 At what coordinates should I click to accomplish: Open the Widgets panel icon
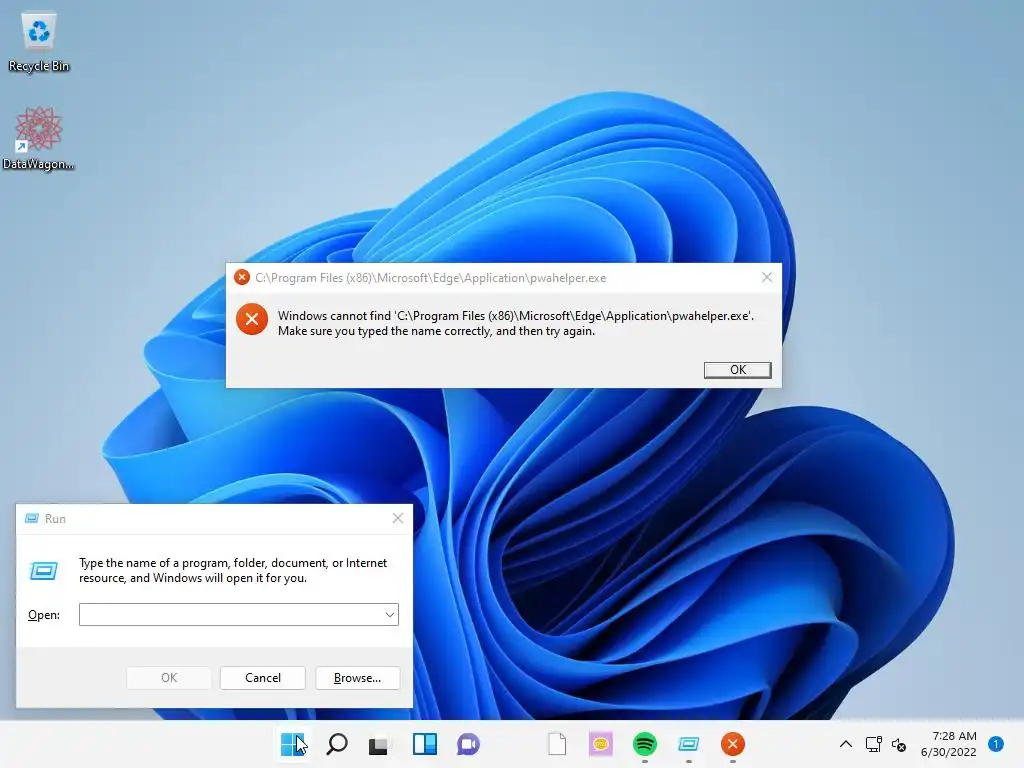424,744
